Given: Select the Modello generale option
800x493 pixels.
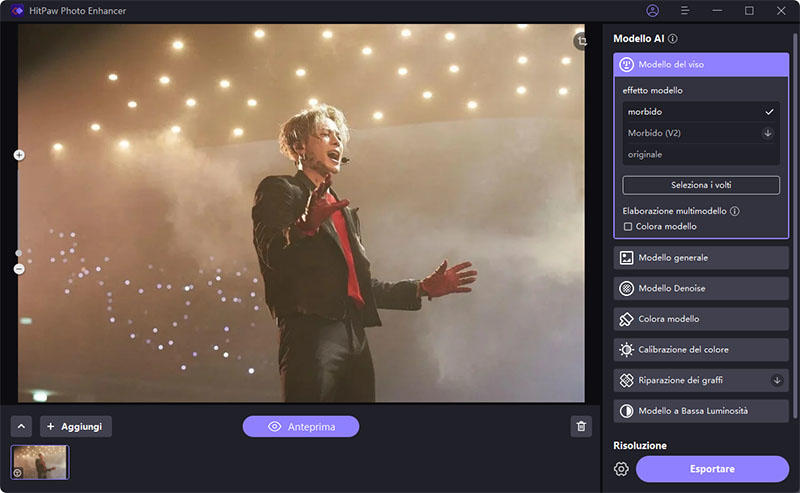Looking at the screenshot, I should point(700,258).
